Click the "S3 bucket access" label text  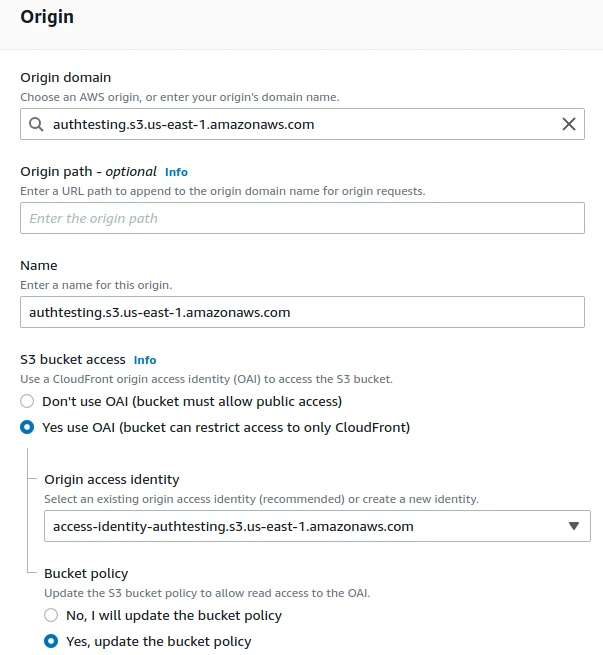[73, 359]
